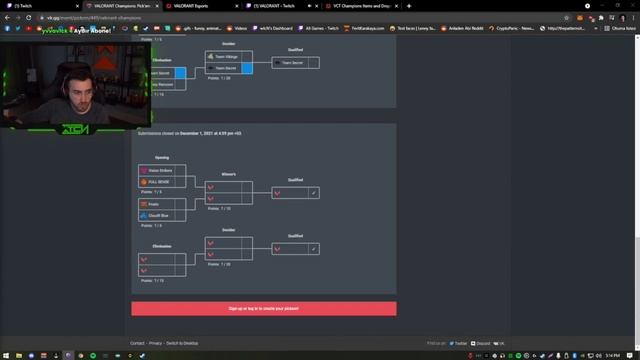Open the Anladım Abi Reddit bookmark
Image resolution: width=640 pixels, height=360 pixels.
pyautogui.click(x=462, y=28)
